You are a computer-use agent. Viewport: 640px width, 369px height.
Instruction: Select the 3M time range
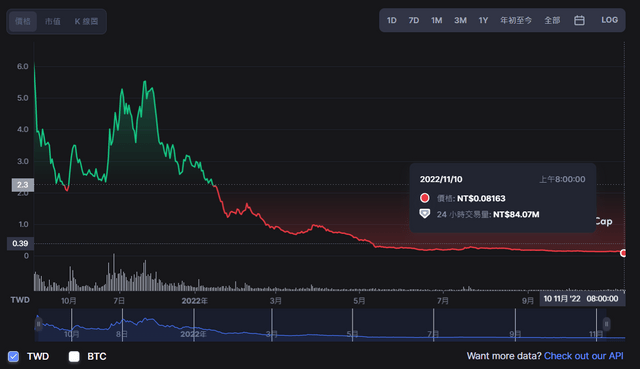click(x=460, y=20)
